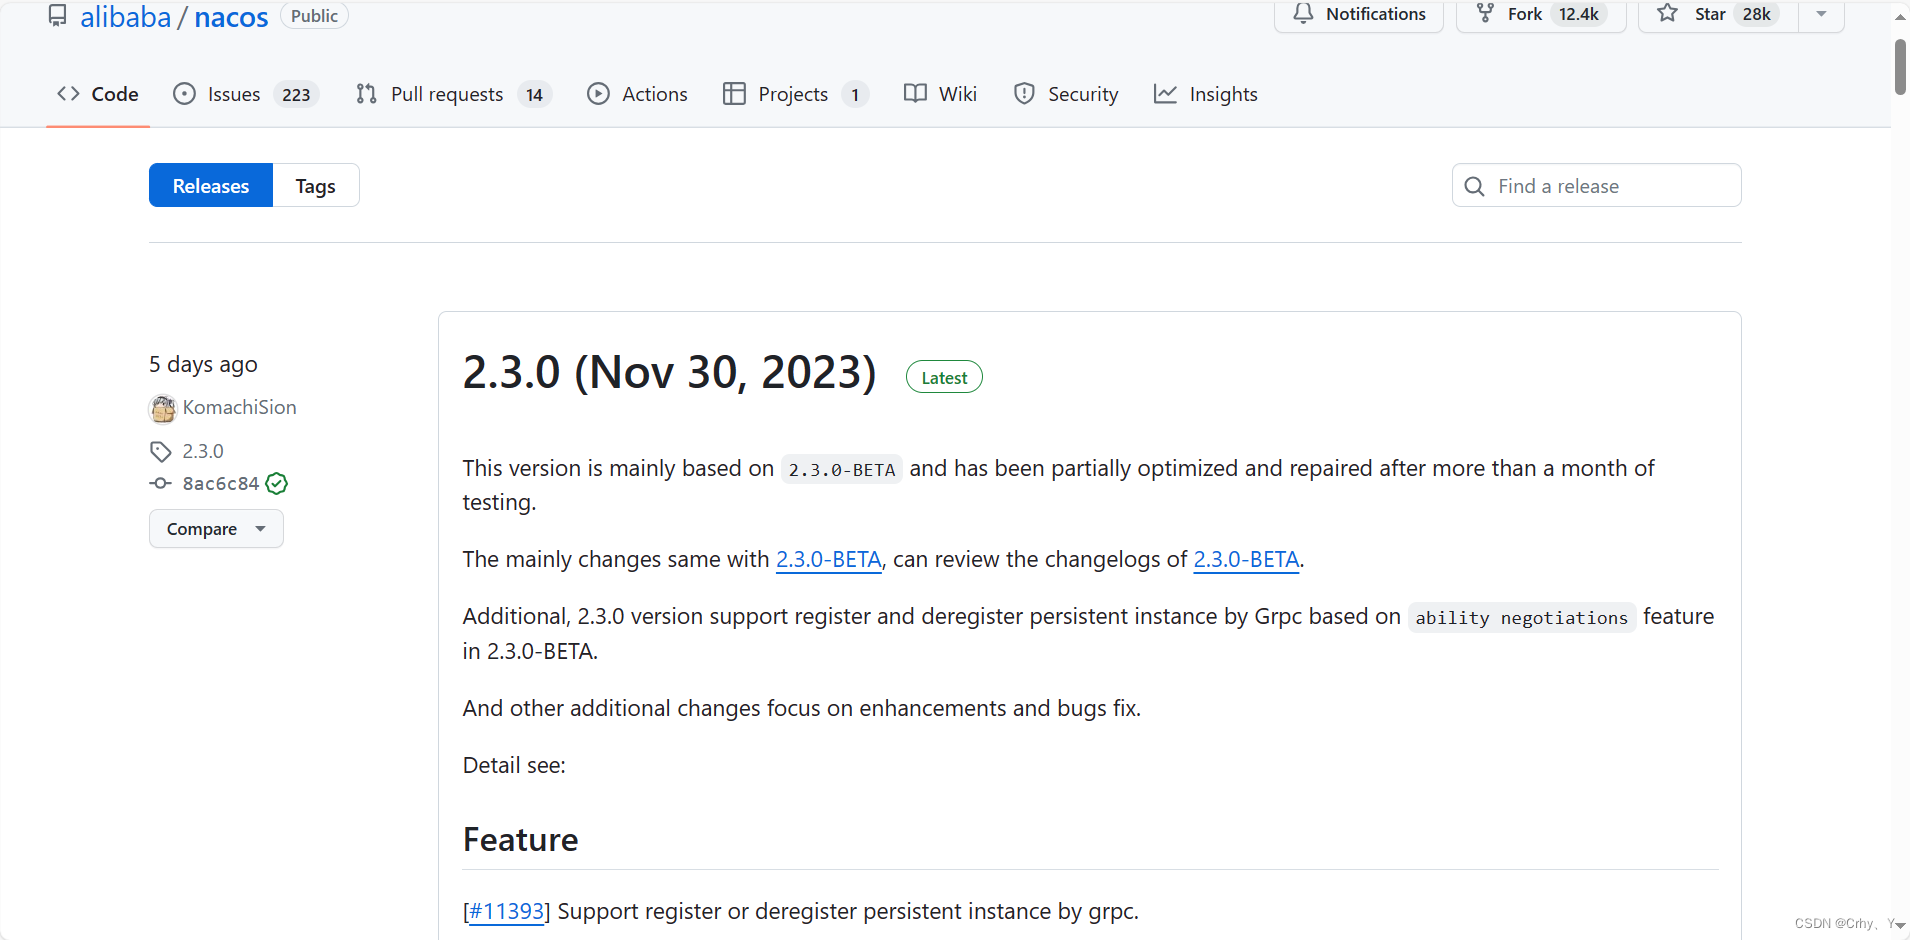
Task: Click the Fork icon
Action: (x=1486, y=14)
